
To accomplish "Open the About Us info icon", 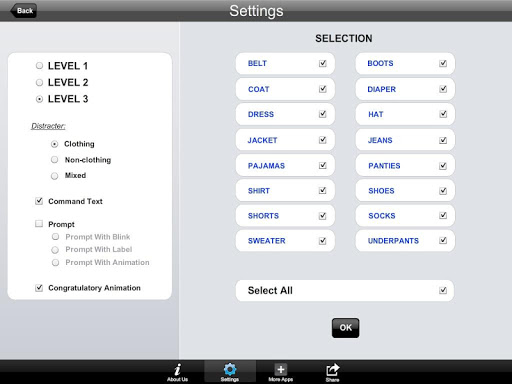I will click(178, 369).
